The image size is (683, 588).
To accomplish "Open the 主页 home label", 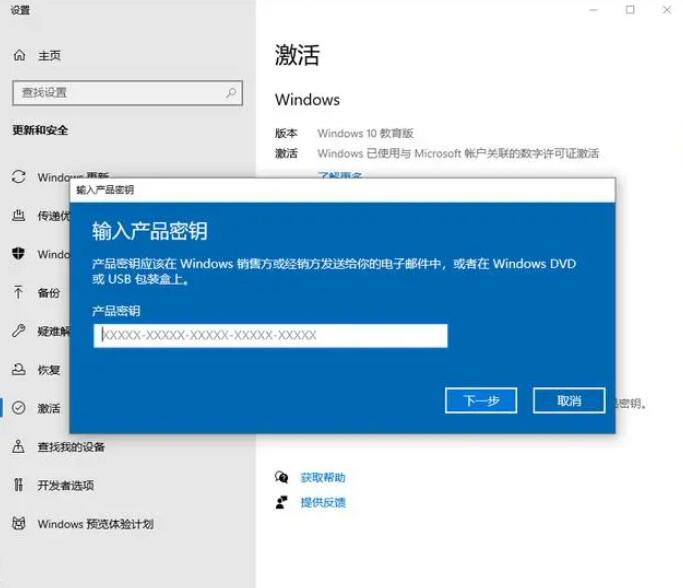I will (49, 56).
